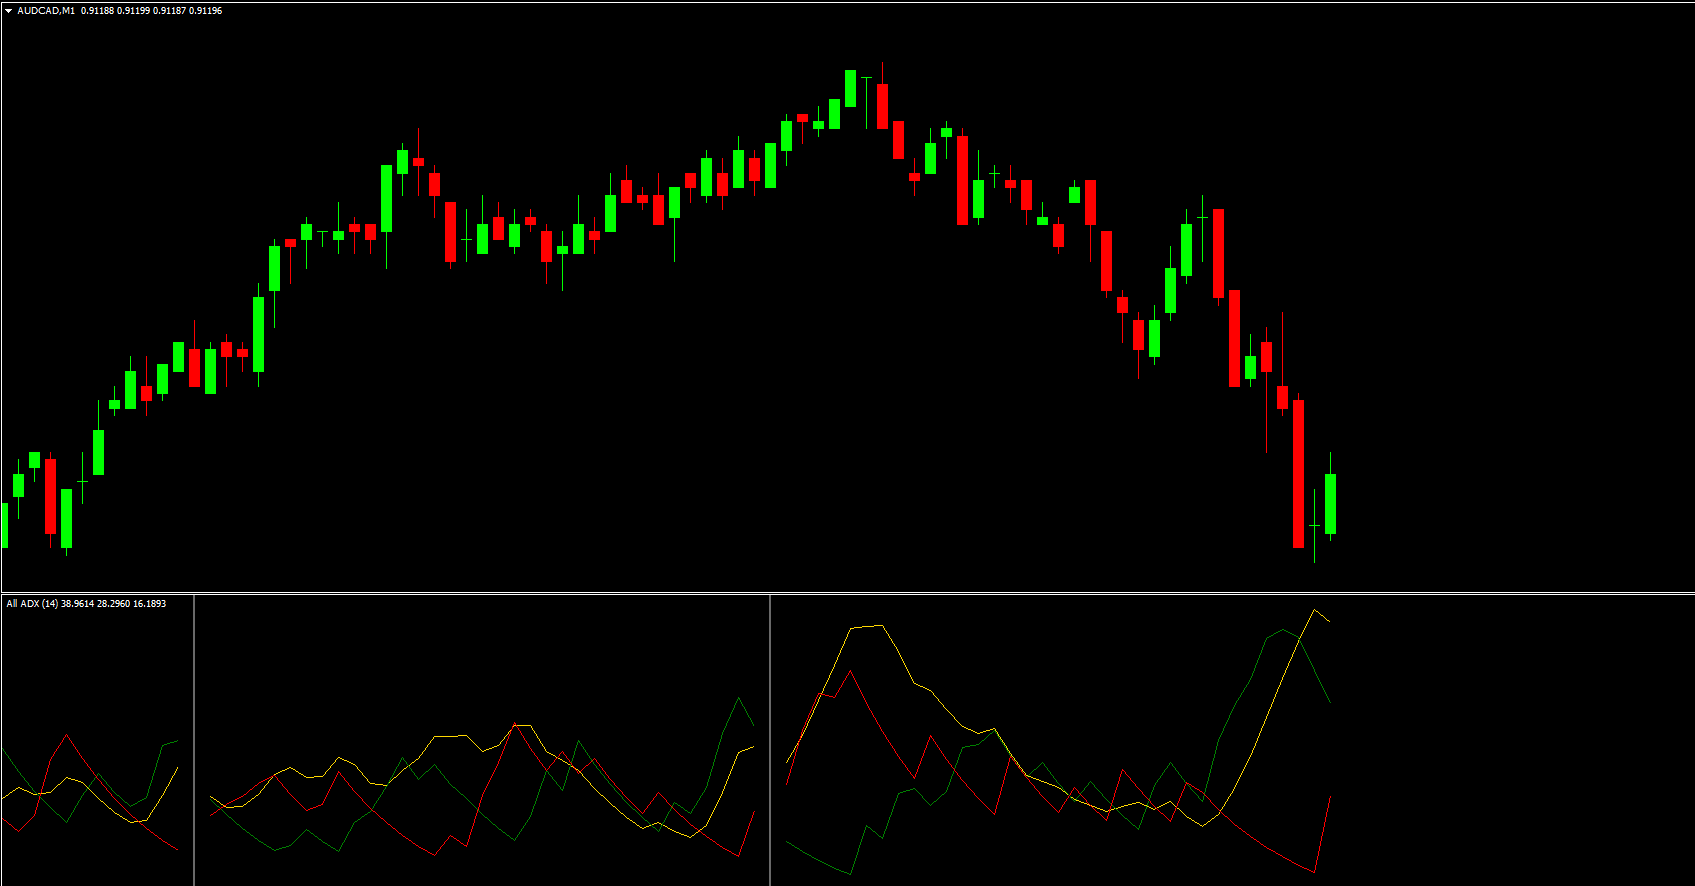Select the last green candle on the chart

1330,503
